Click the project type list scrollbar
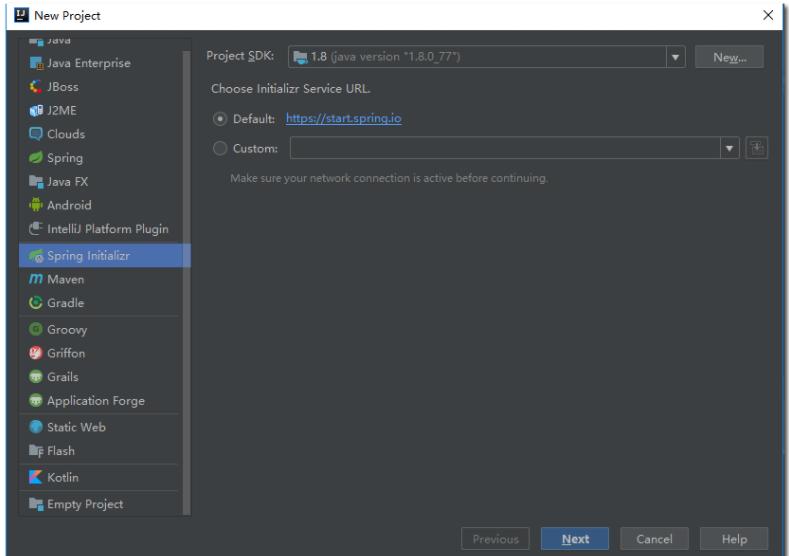The height and width of the screenshot is (556, 789). pyautogui.click(x=186, y=282)
